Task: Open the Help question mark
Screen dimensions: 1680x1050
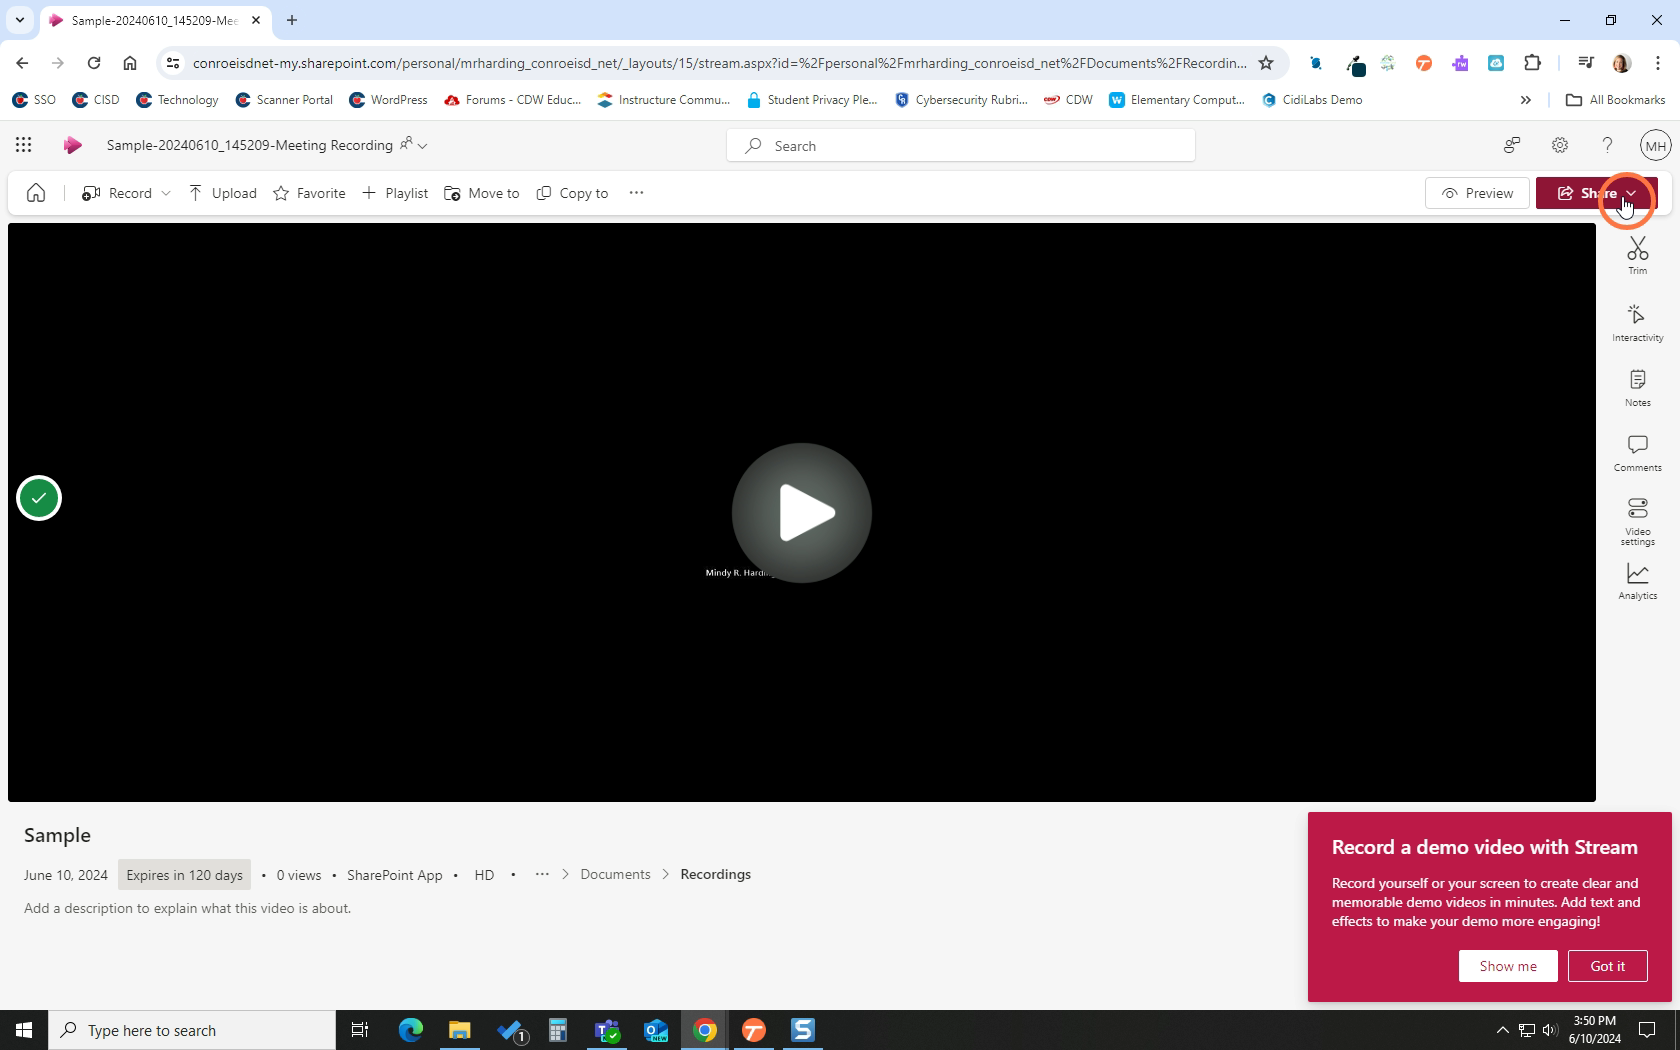Action: pyautogui.click(x=1607, y=145)
